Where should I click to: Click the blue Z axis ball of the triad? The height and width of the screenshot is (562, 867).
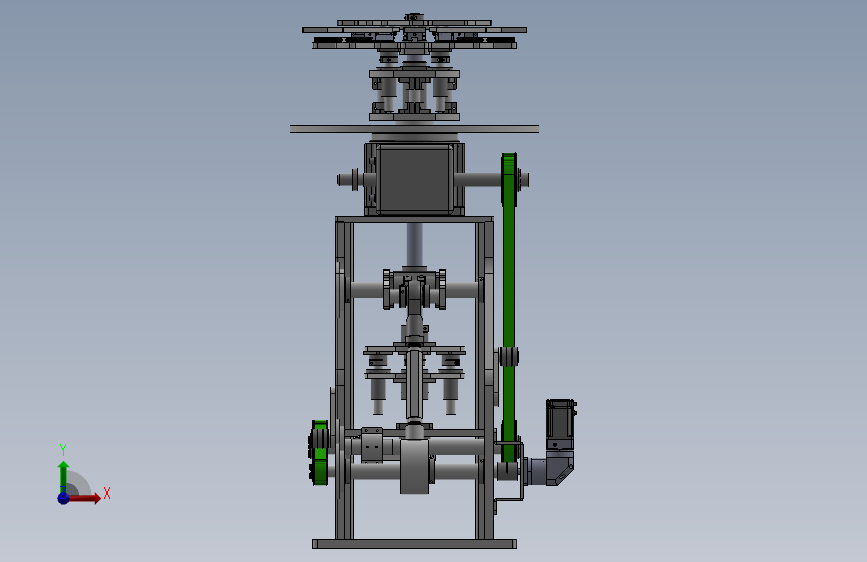click(64, 498)
